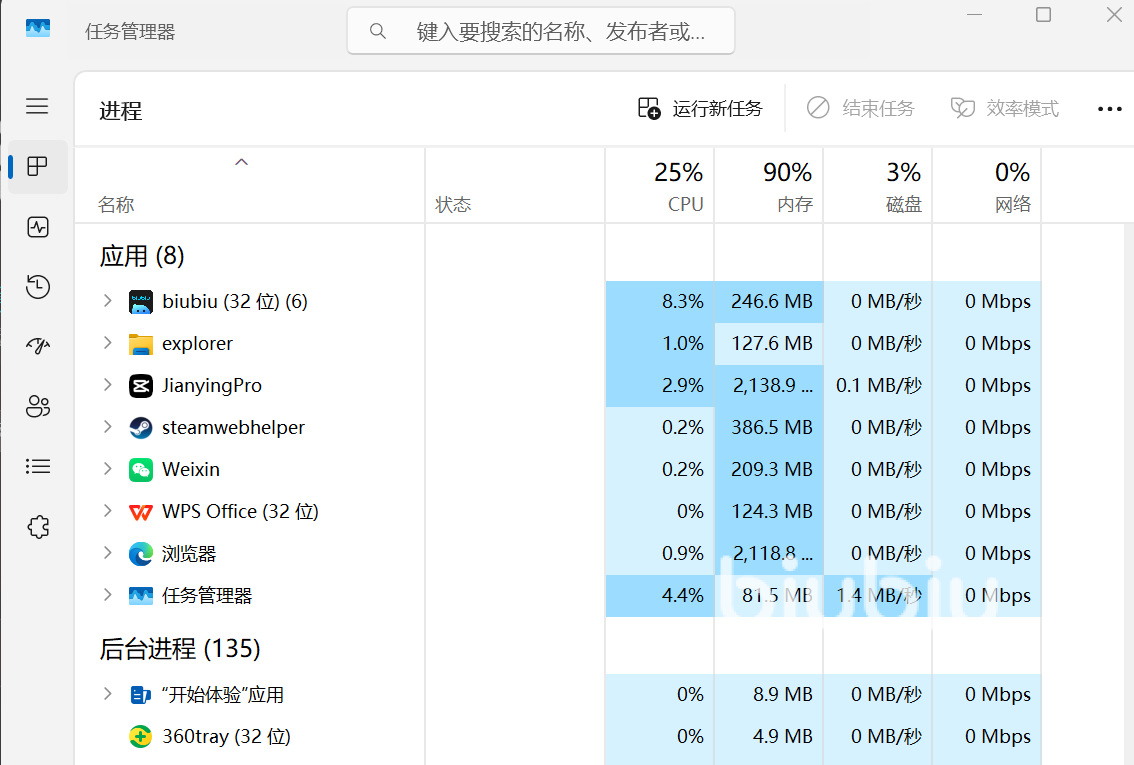Toggle 效率模式 for the selected process
This screenshot has width=1134, height=765.
(1005, 108)
